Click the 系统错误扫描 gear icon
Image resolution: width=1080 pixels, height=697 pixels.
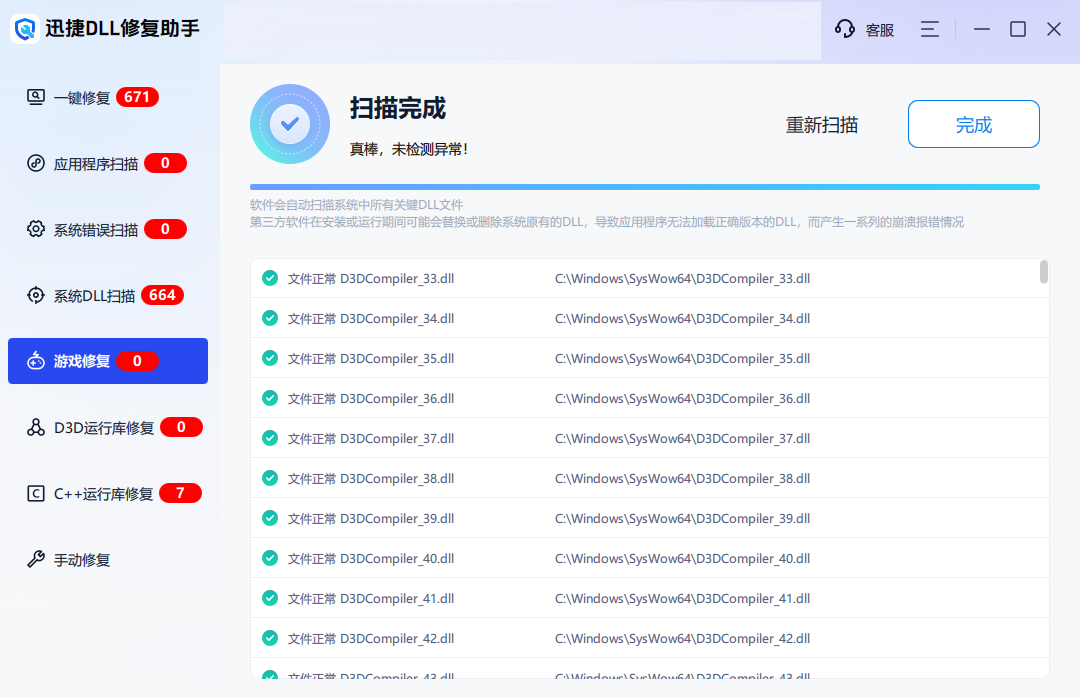(36, 229)
